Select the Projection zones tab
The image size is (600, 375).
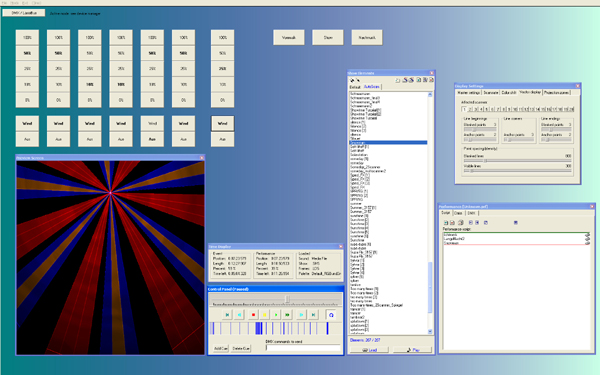pos(556,93)
